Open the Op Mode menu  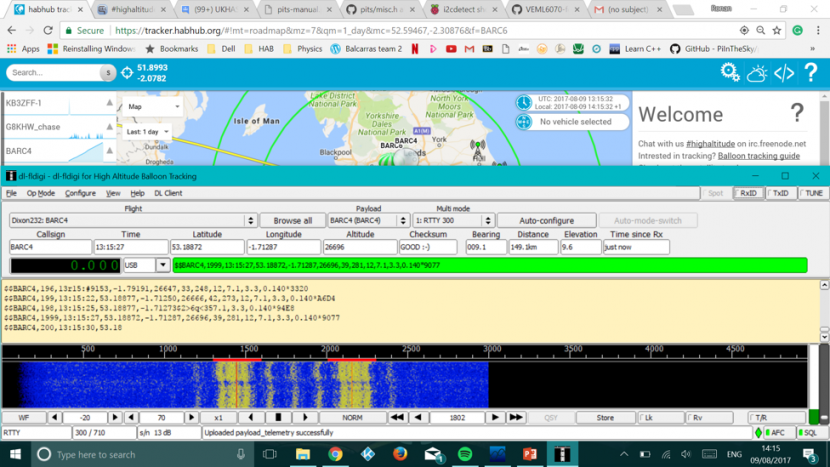pos(41,193)
